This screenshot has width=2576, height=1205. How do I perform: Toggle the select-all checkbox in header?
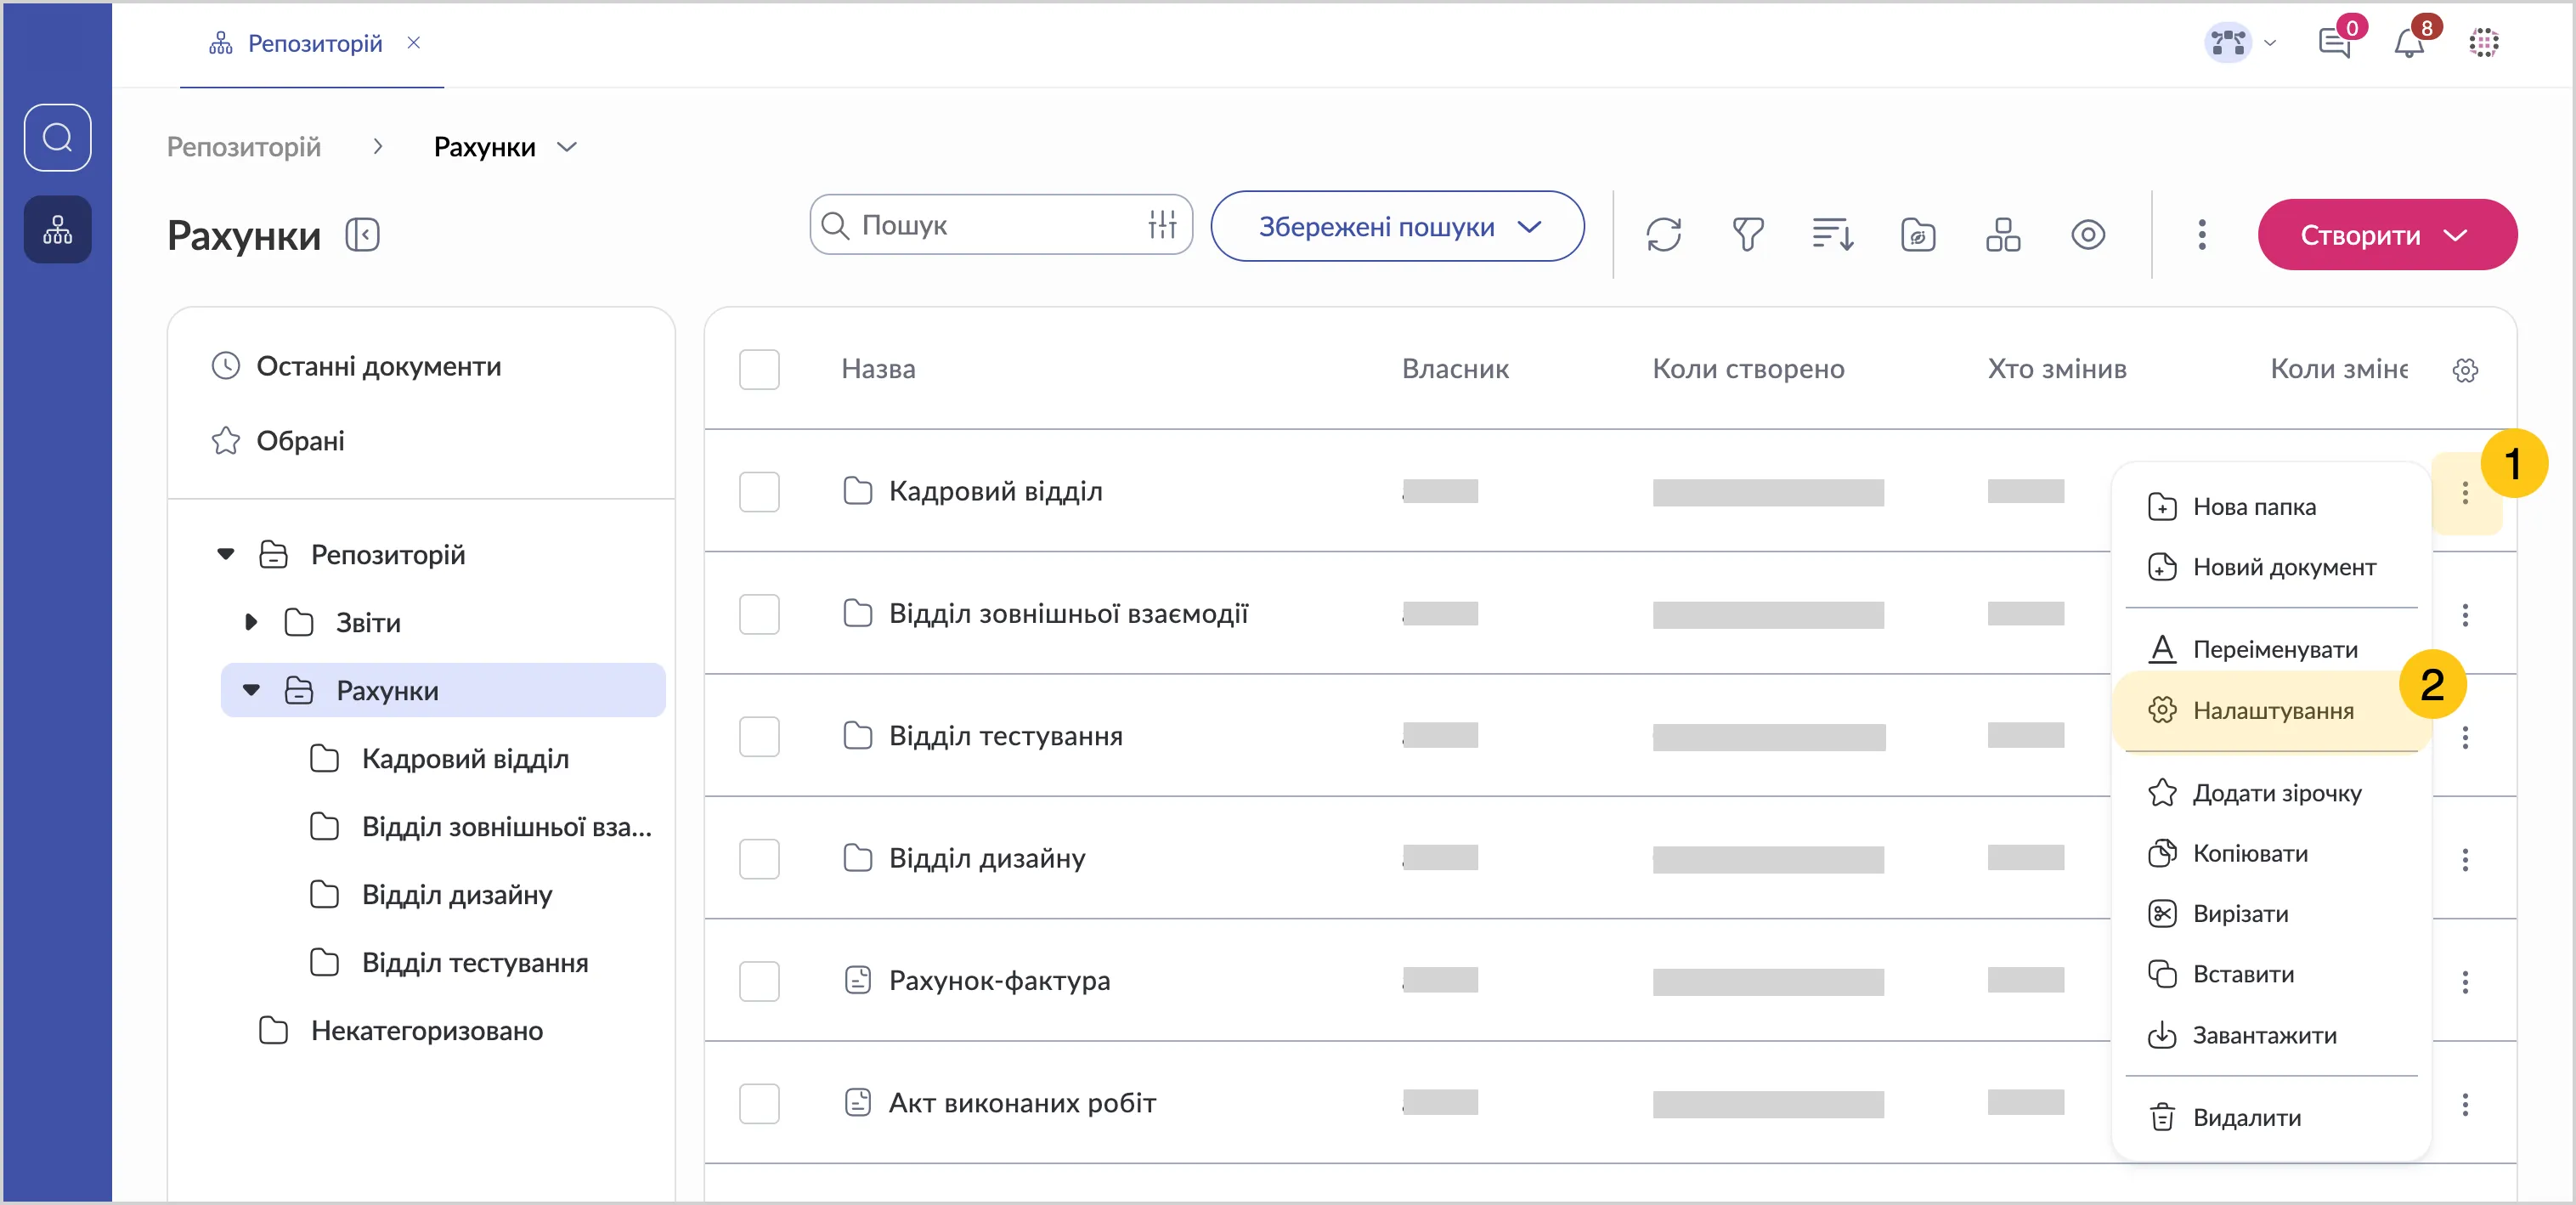pyautogui.click(x=759, y=370)
